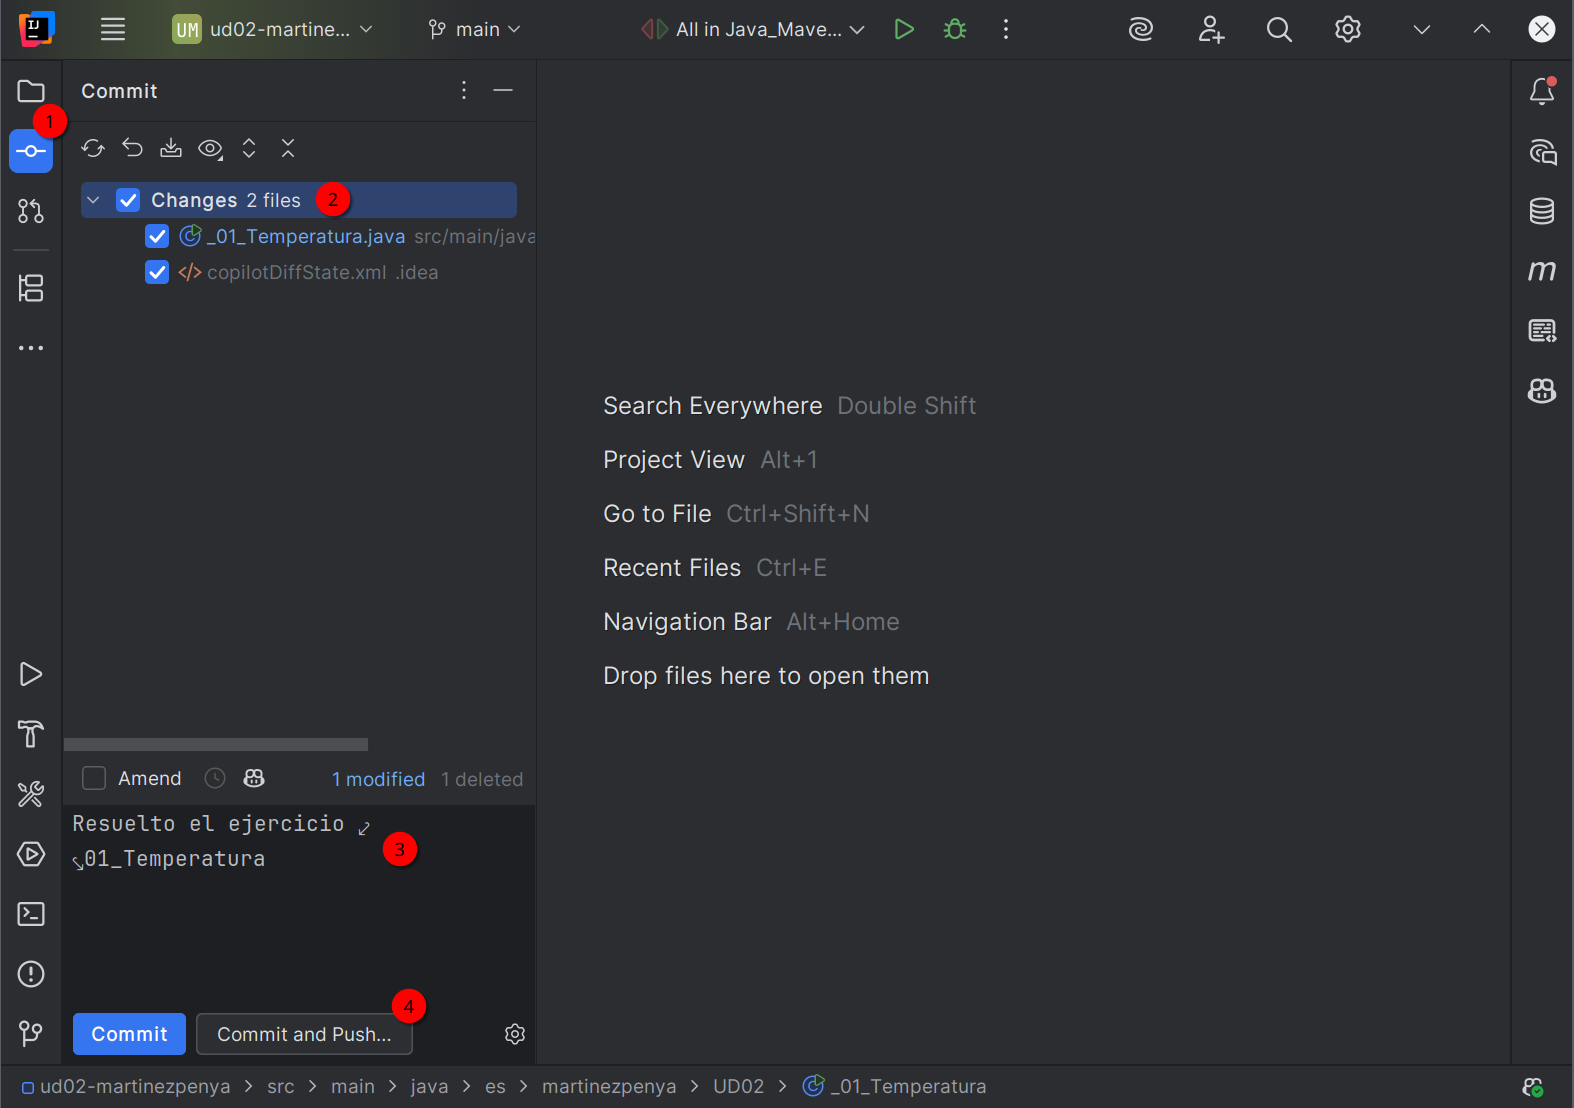The height and width of the screenshot is (1108, 1574).
Task: Uncheck copilotDiffState.xml file checkbox
Action: 157,272
